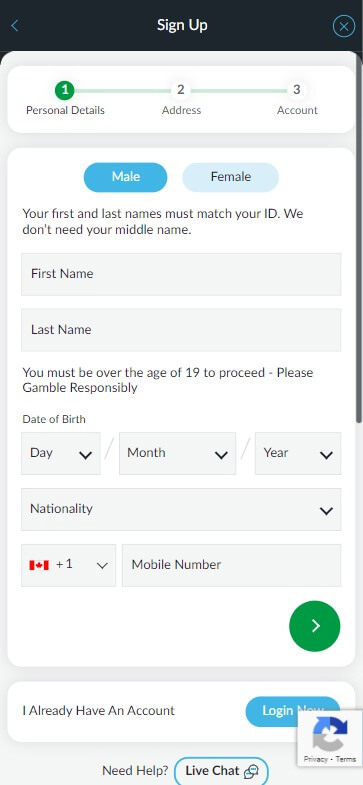Expand the Month dropdown
Screen dimensions: 363x785
tap(177, 454)
